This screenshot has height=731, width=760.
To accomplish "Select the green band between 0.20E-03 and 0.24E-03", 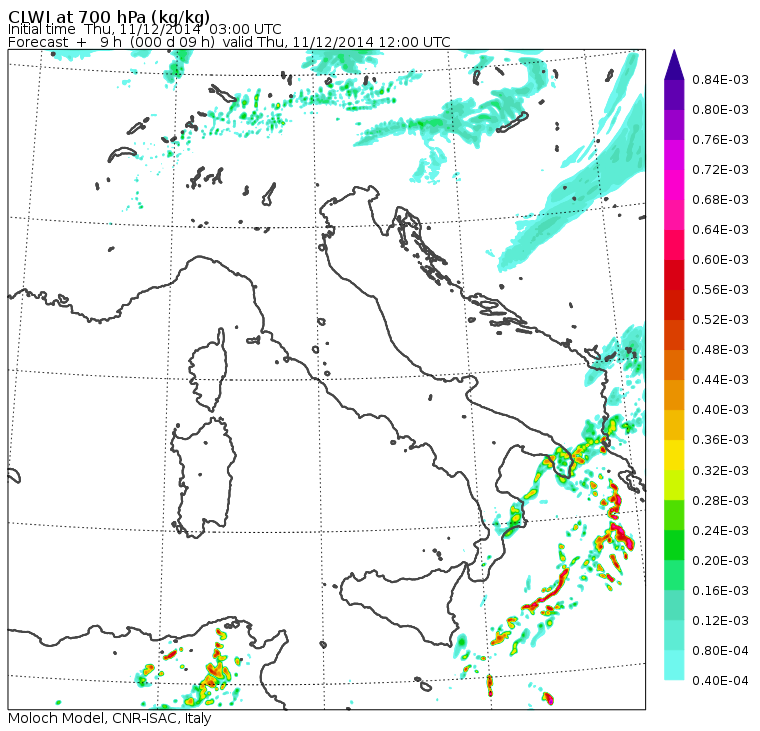I will coord(674,545).
